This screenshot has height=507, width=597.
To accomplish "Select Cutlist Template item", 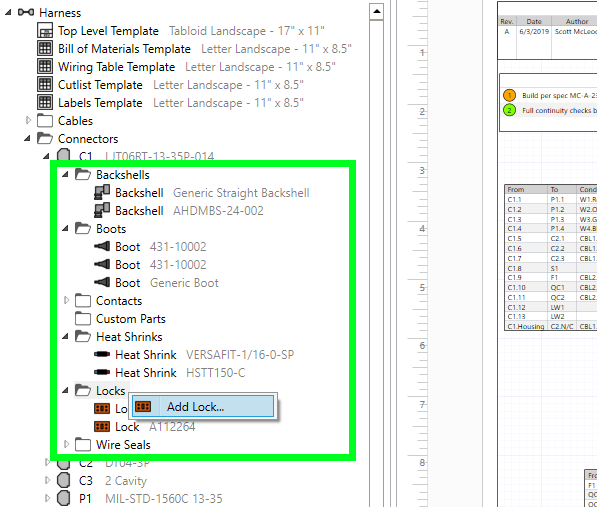I will tap(100, 84).
